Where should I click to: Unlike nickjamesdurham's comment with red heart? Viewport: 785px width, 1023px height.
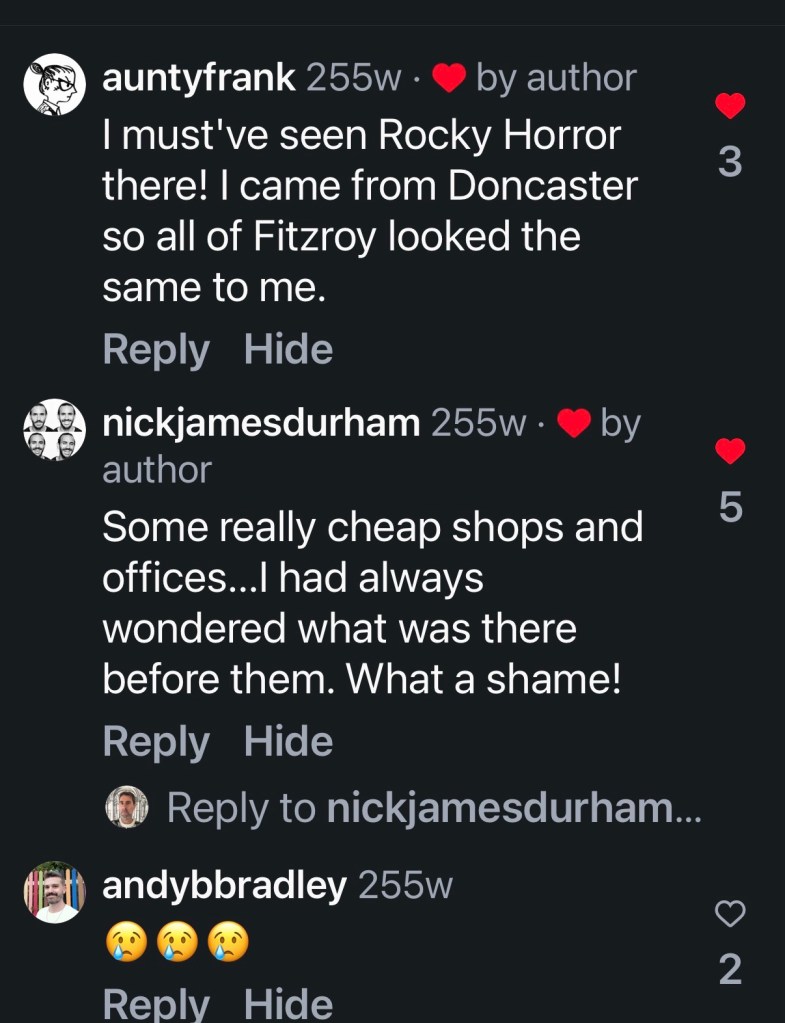click(731, 451)
